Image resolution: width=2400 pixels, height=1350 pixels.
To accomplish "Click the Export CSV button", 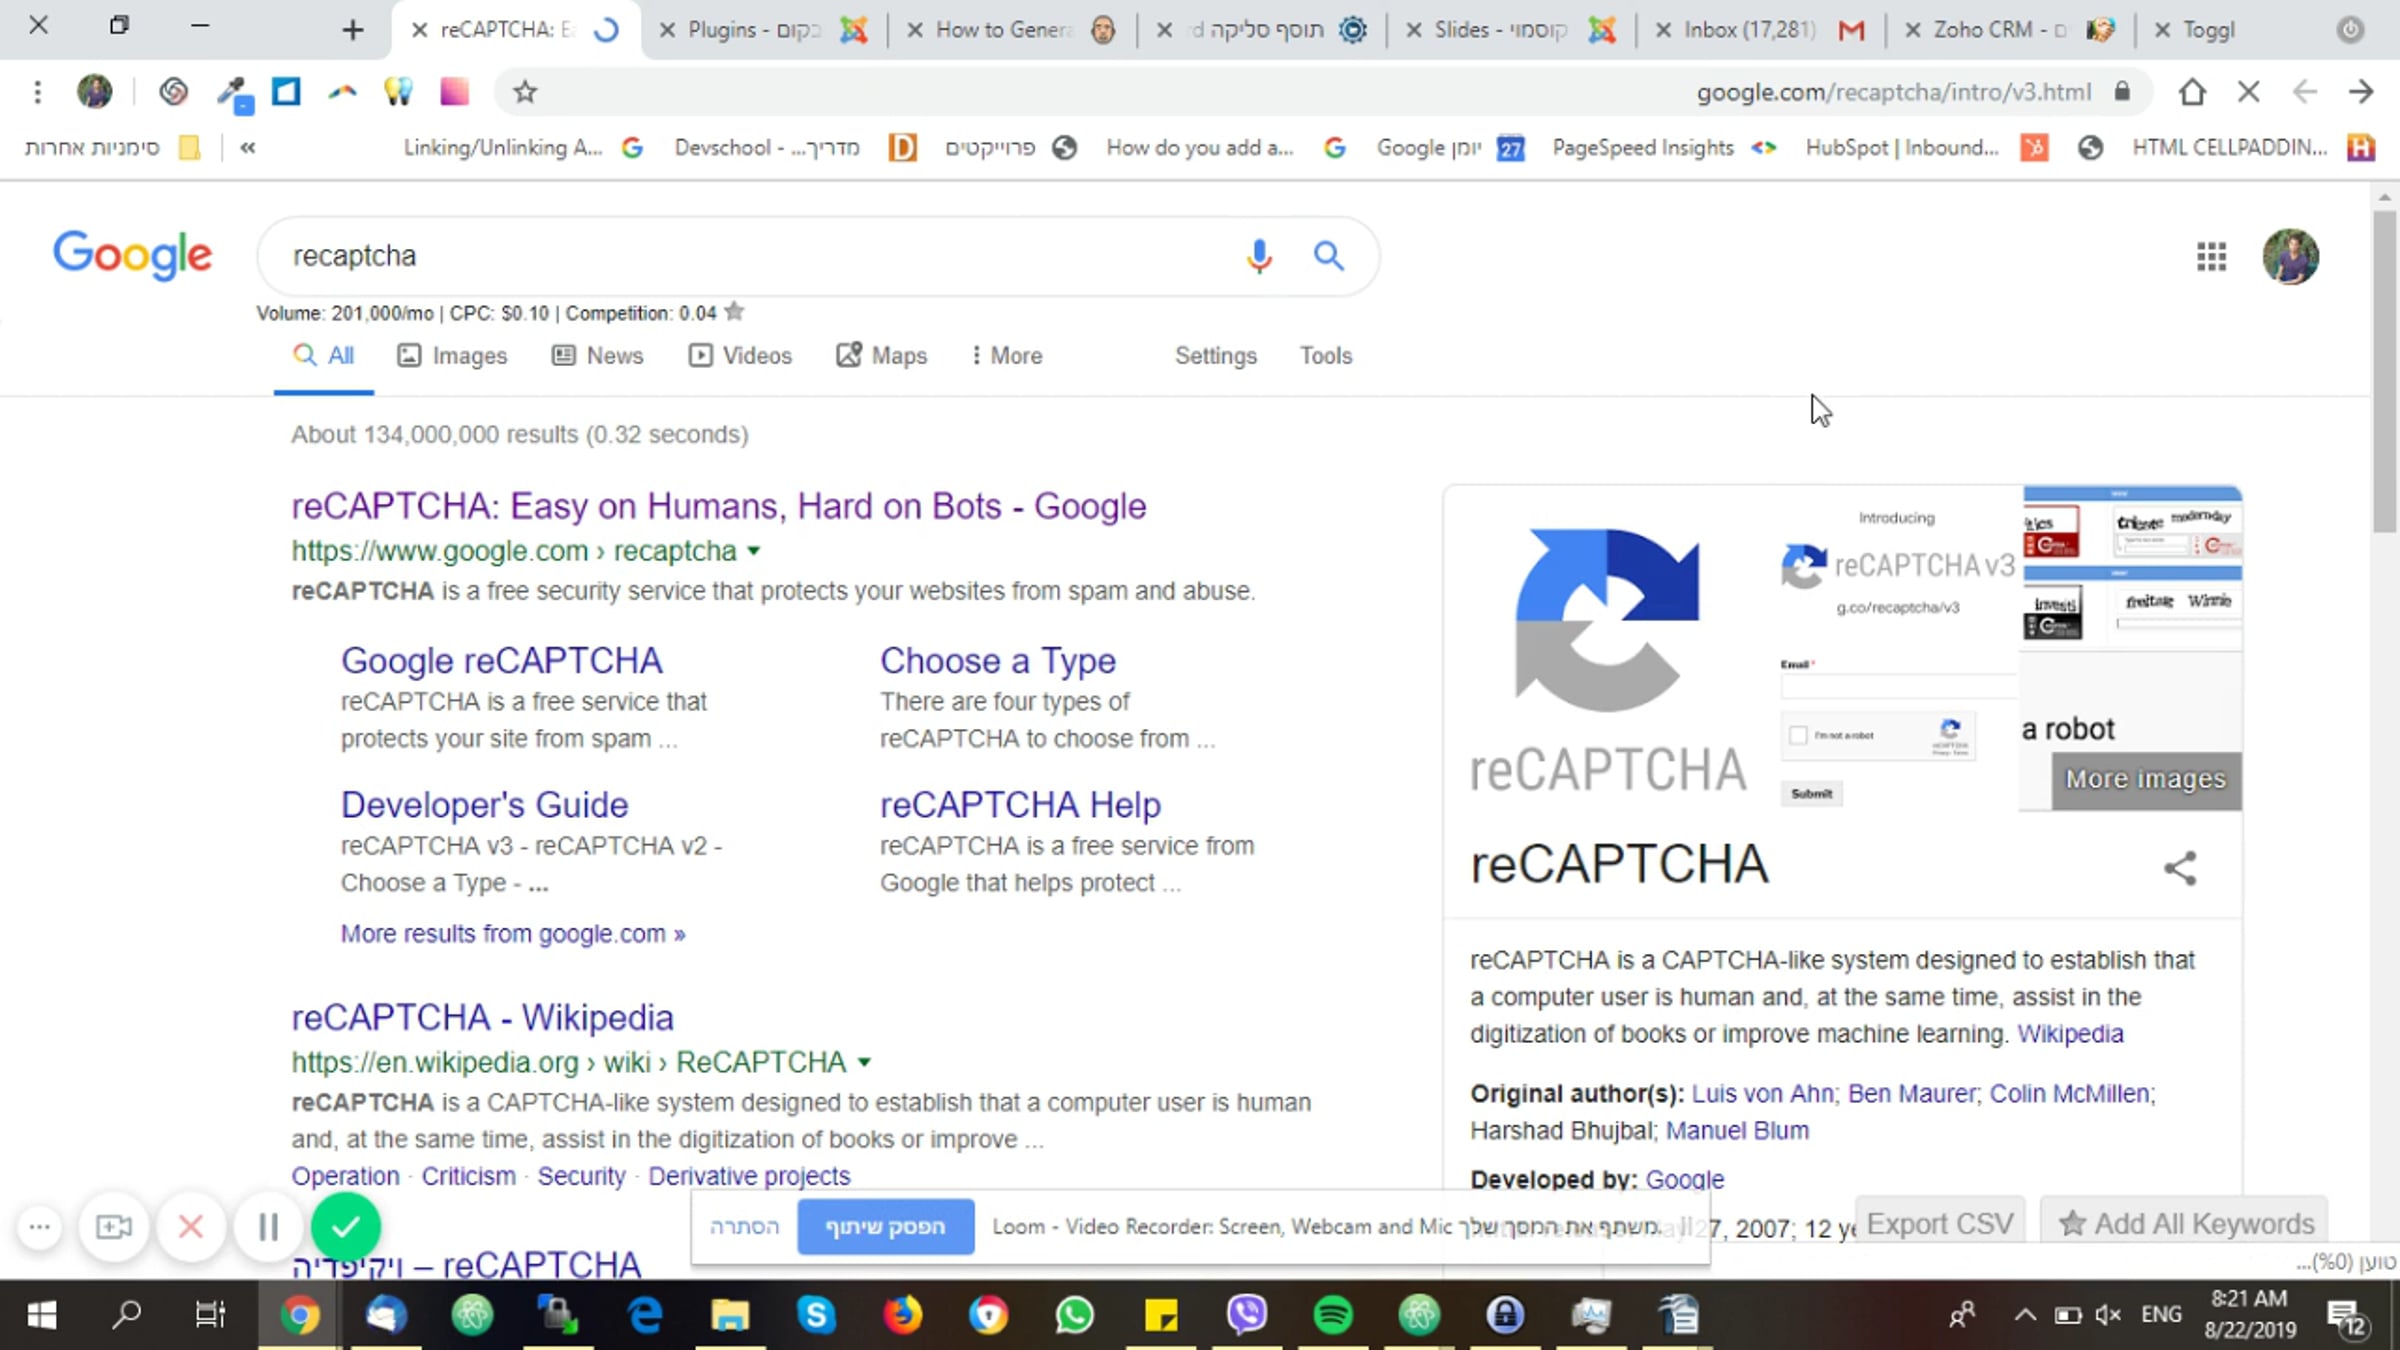I will [x=1939, y=1224].
